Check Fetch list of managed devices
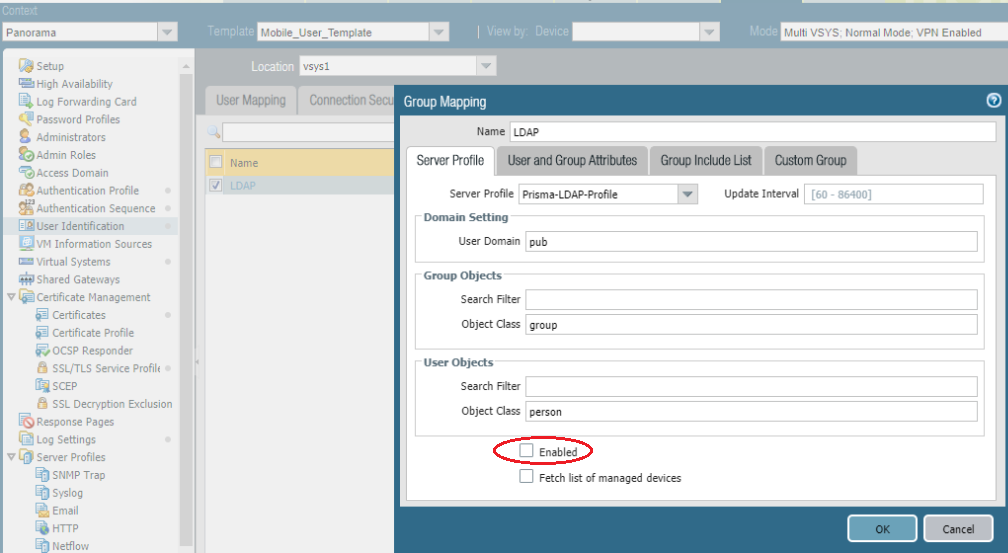This screenshot has height=553, width=1008. [526, 478]
